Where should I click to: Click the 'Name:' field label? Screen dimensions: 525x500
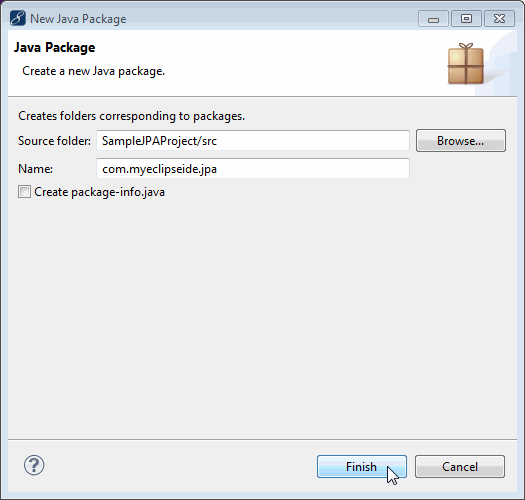[35, 169]
